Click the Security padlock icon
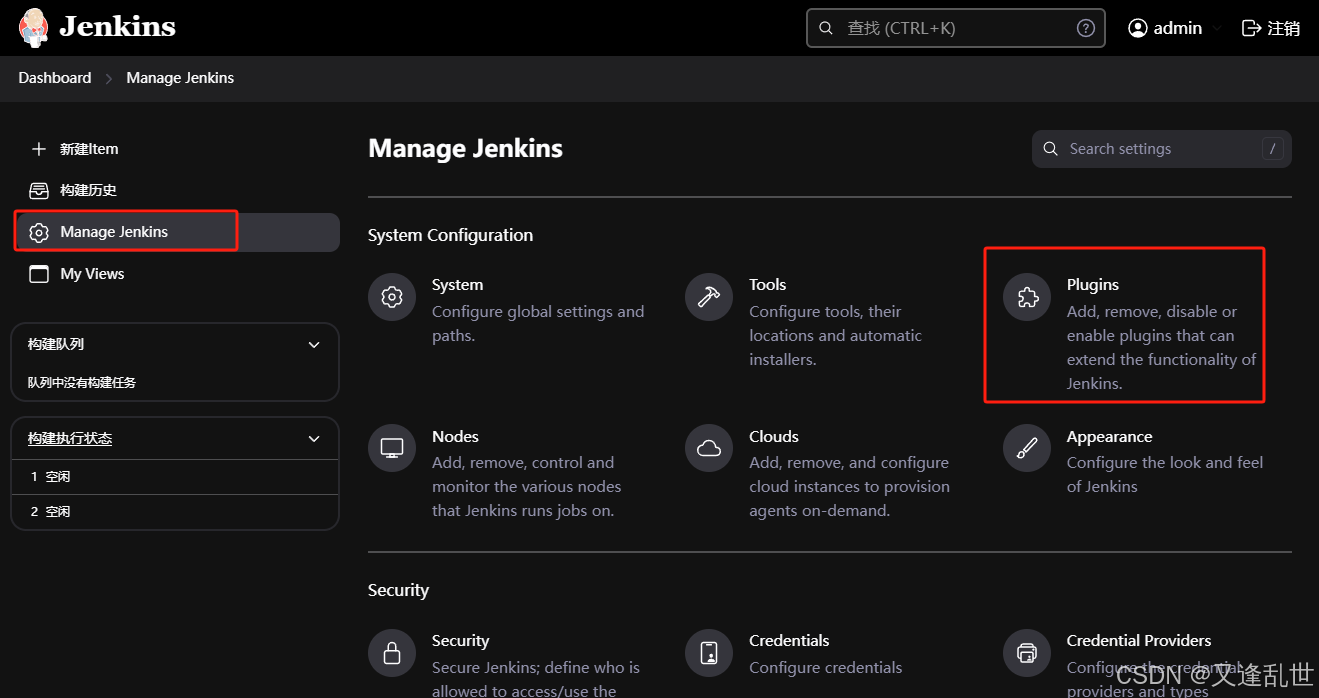The height and width of the screenshot is (698, 1319). coord(392,653)
